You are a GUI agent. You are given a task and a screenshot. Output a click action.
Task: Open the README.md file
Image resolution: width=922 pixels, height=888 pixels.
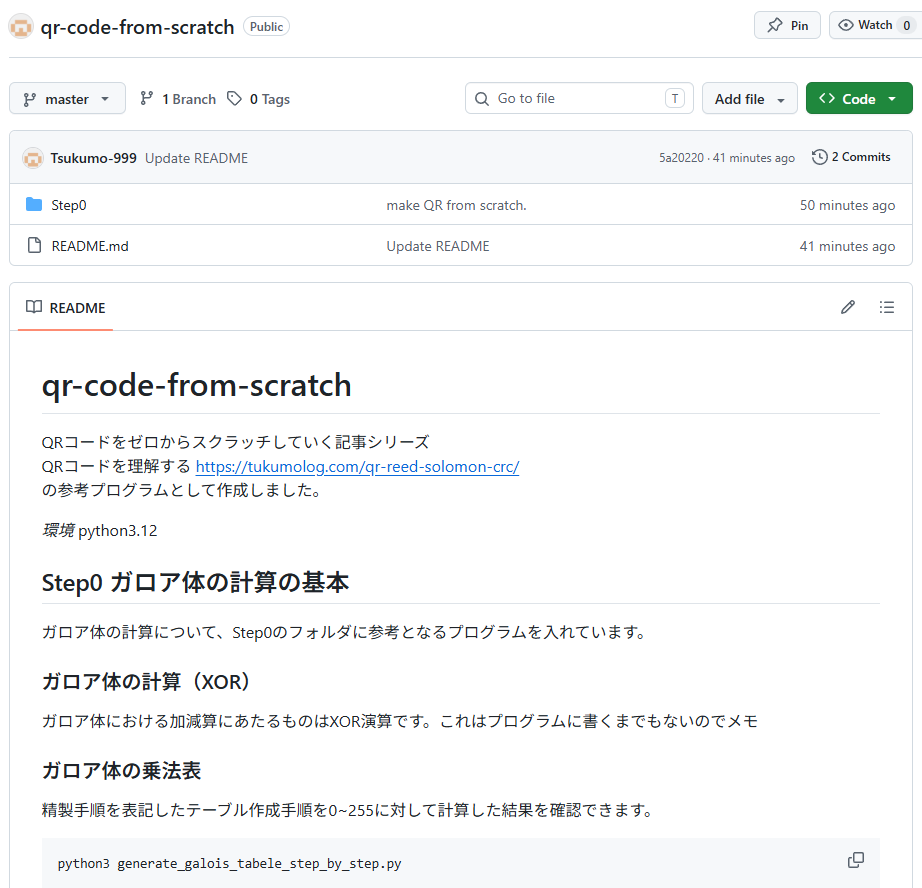coord(90,246)
